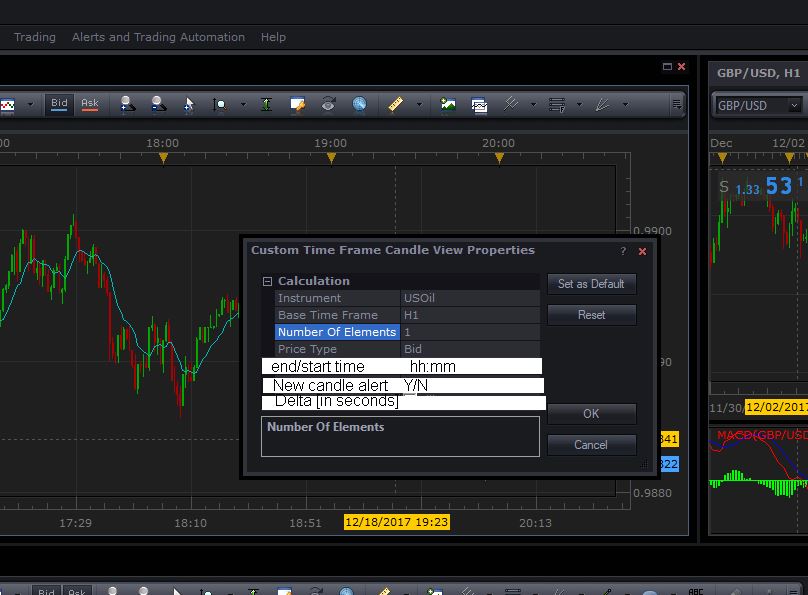Click Set as Default button
This screenshot has width=808, height=595.
pos(591,284)
